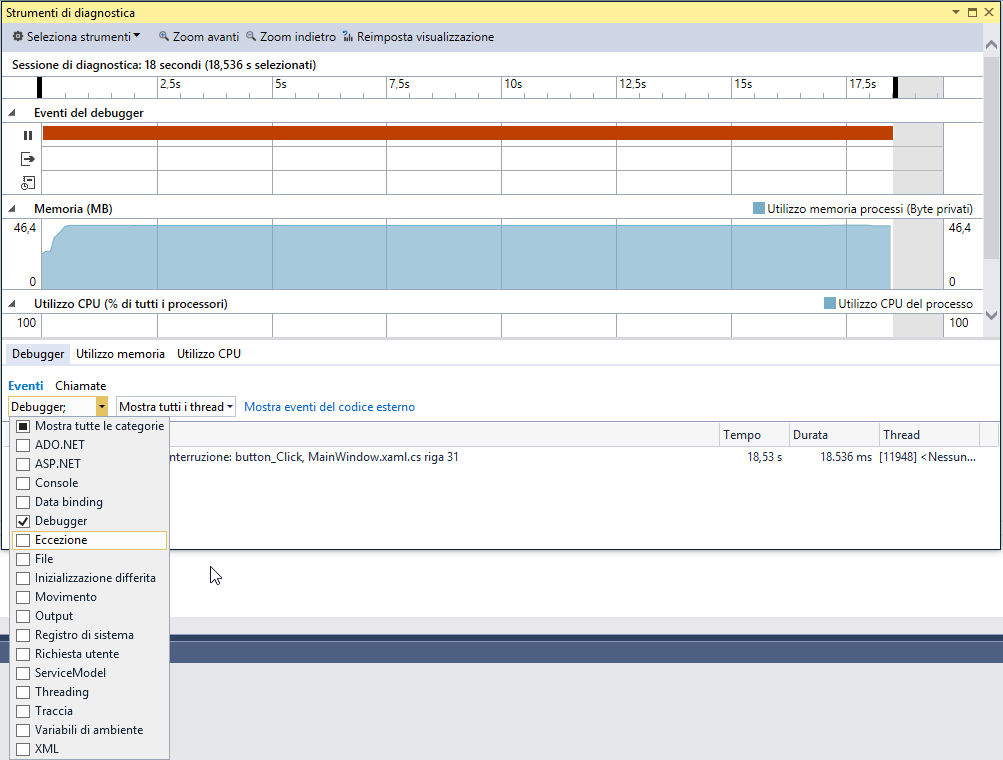Image resolution: width=1003 pixels, height=760 pixels.
Task: Collapse the Memoria (MB) graph section
Action: (12, 209)
